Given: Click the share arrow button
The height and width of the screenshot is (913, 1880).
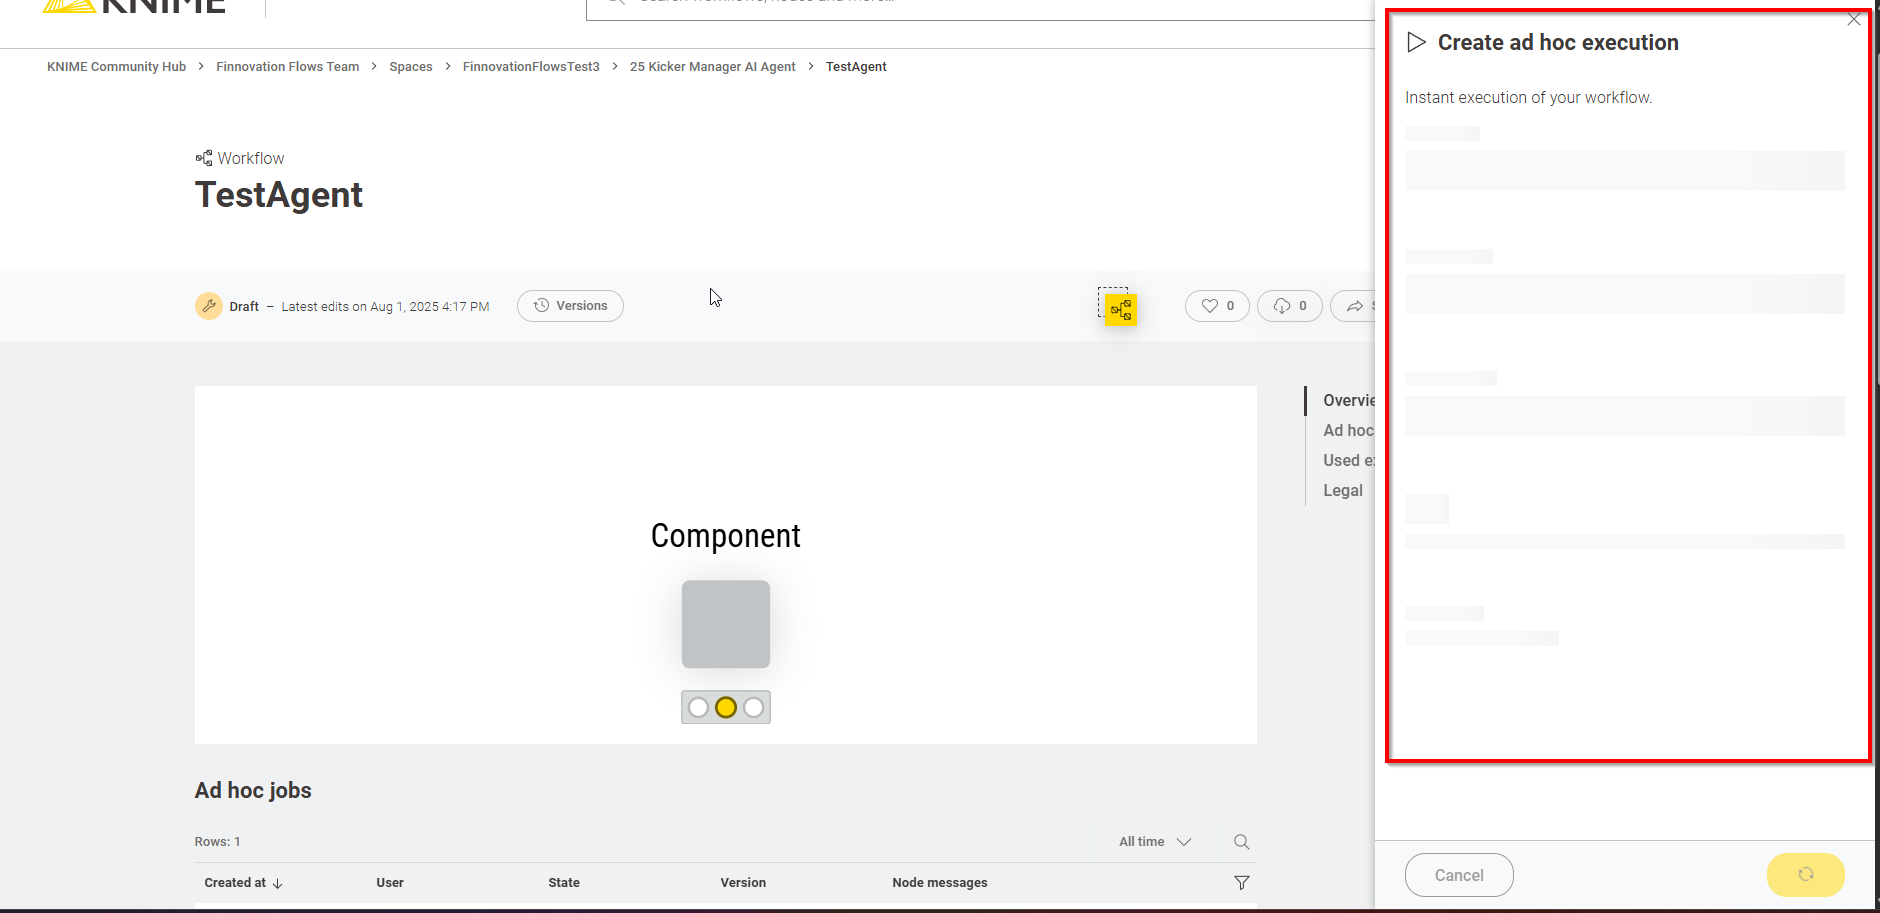Looking at the screenshot, I should [x=1353, y=306].
